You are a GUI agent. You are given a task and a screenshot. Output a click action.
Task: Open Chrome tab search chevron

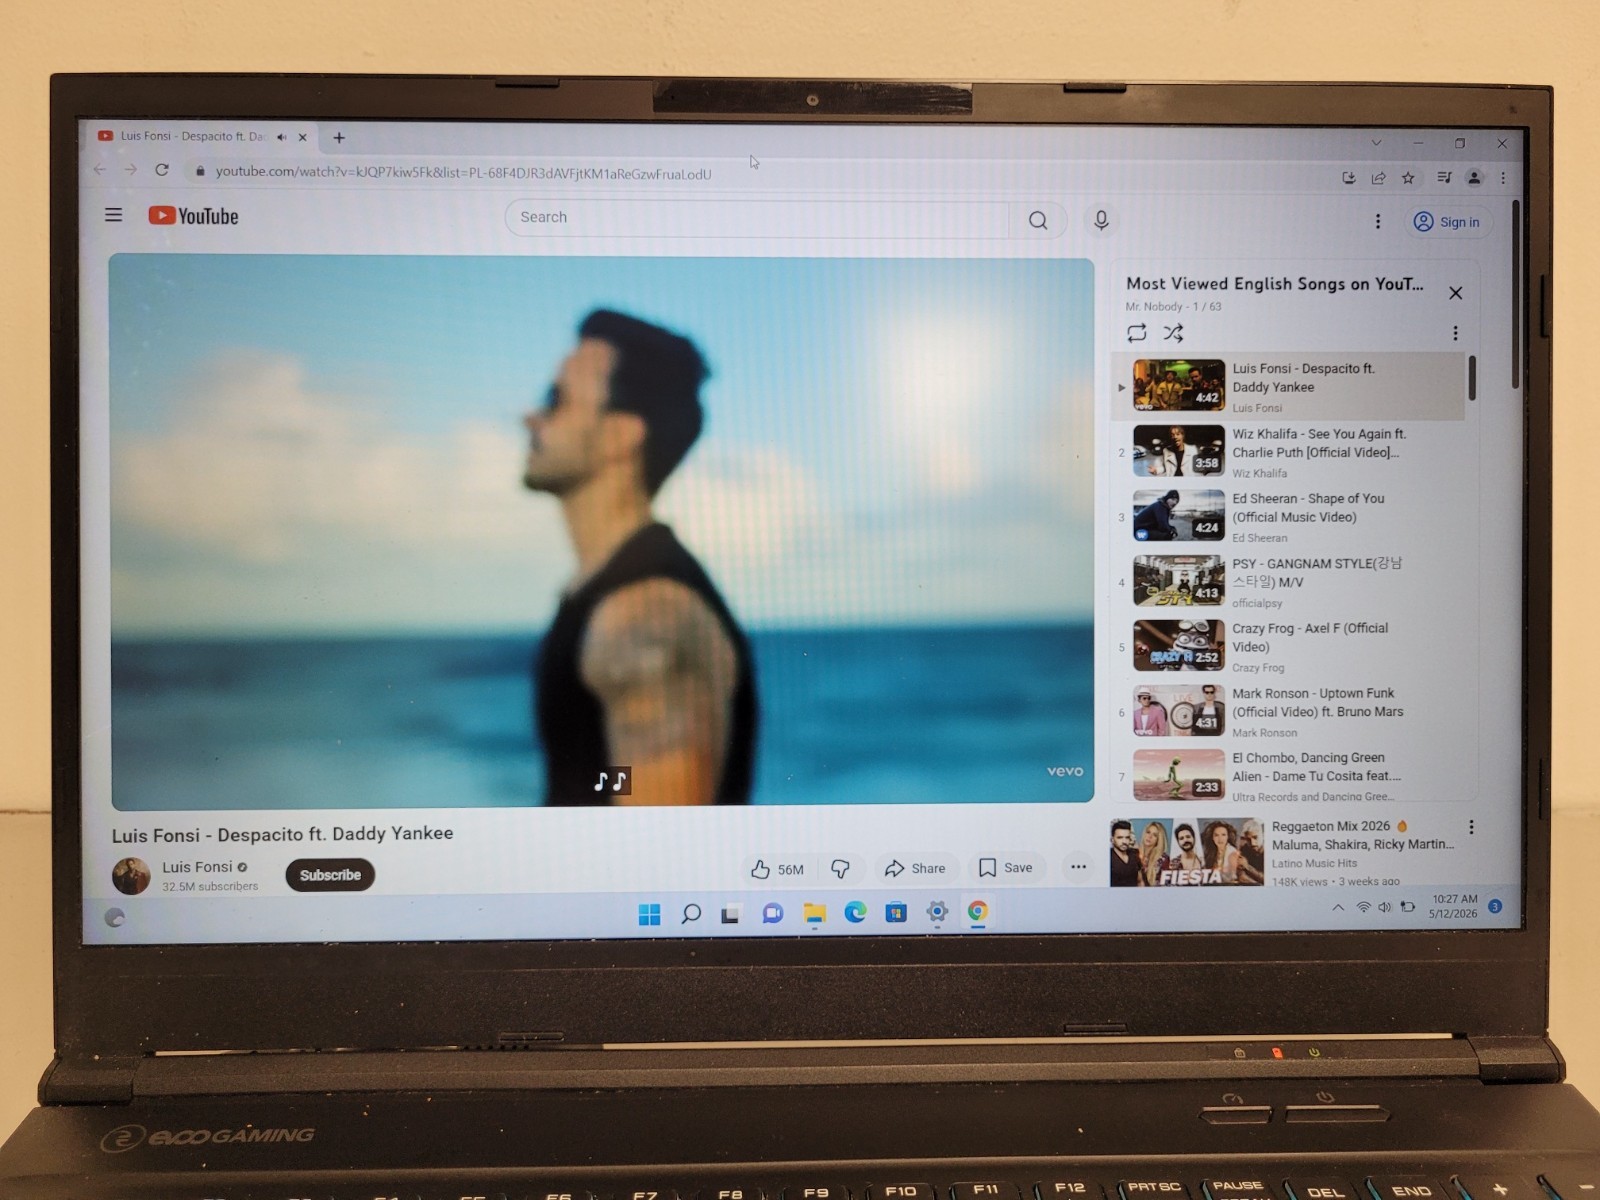1376,143
